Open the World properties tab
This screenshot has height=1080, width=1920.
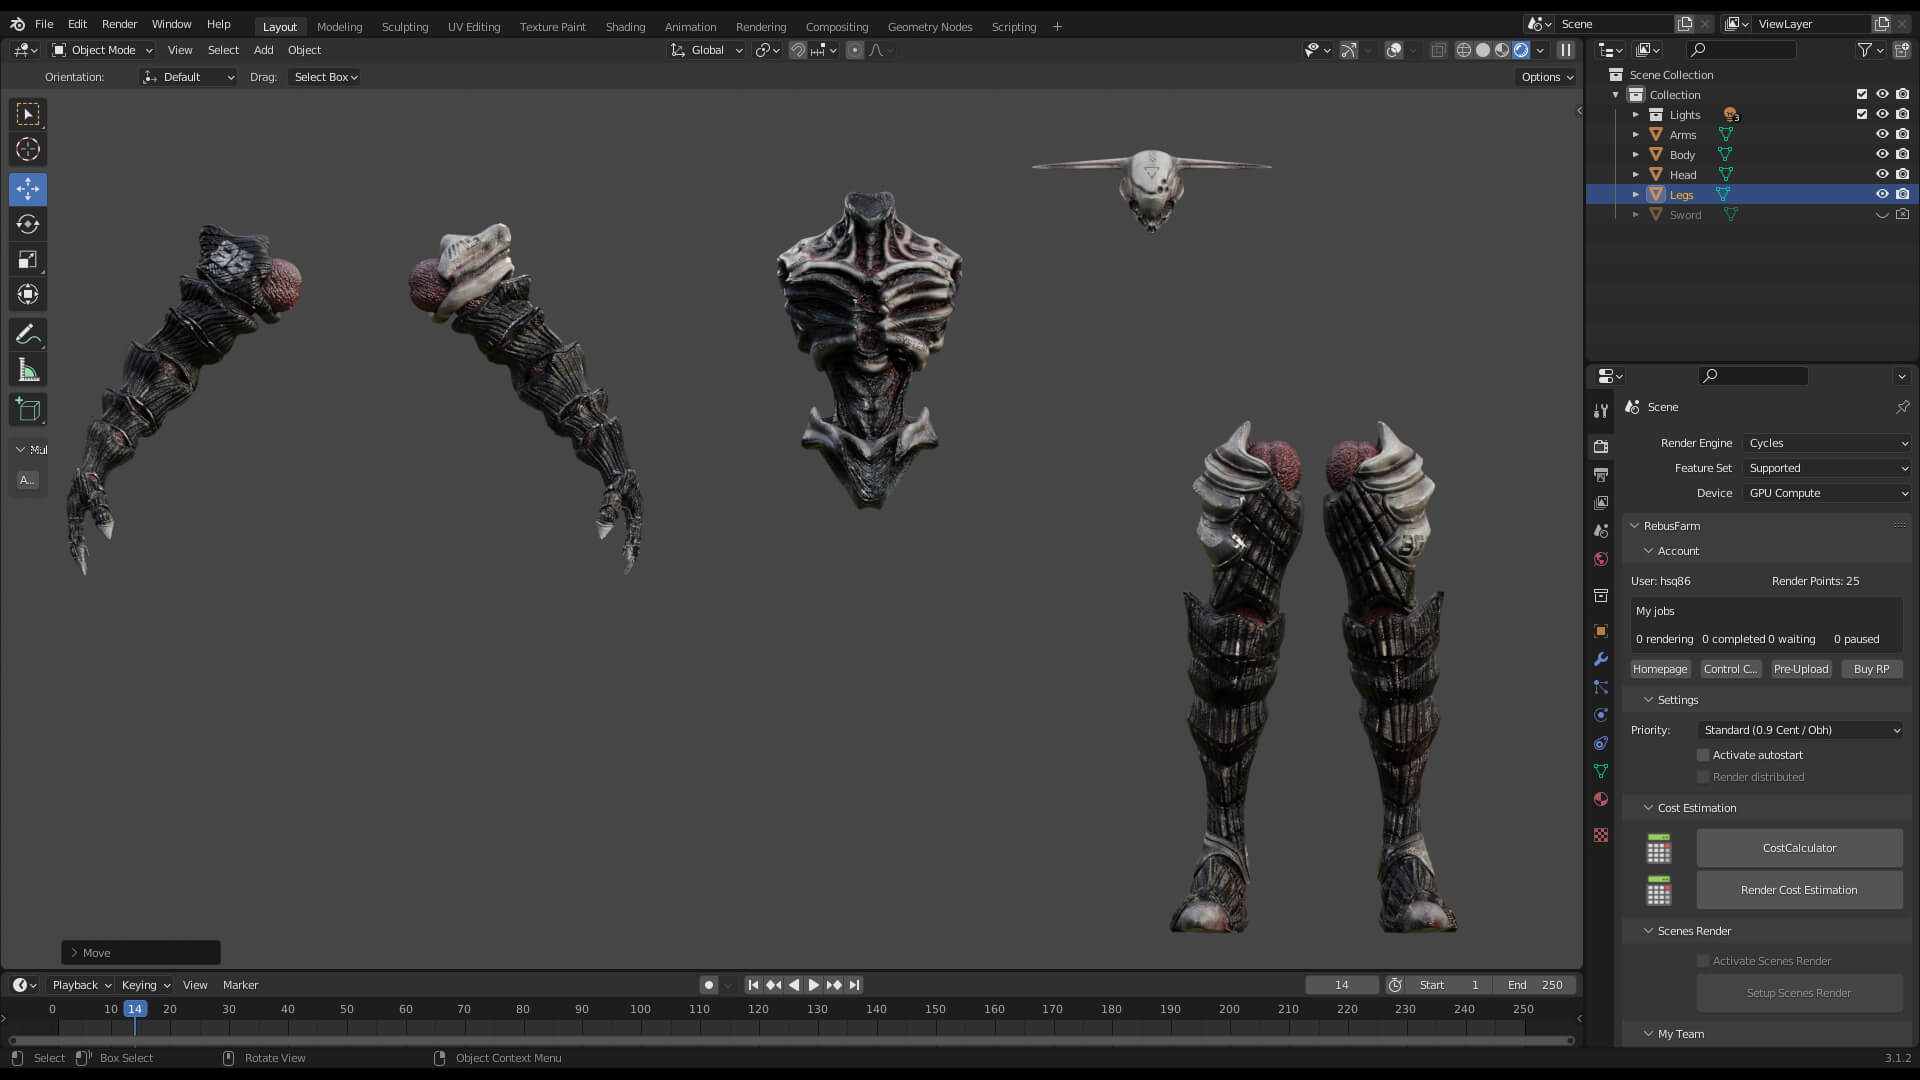coord(1601,559)
